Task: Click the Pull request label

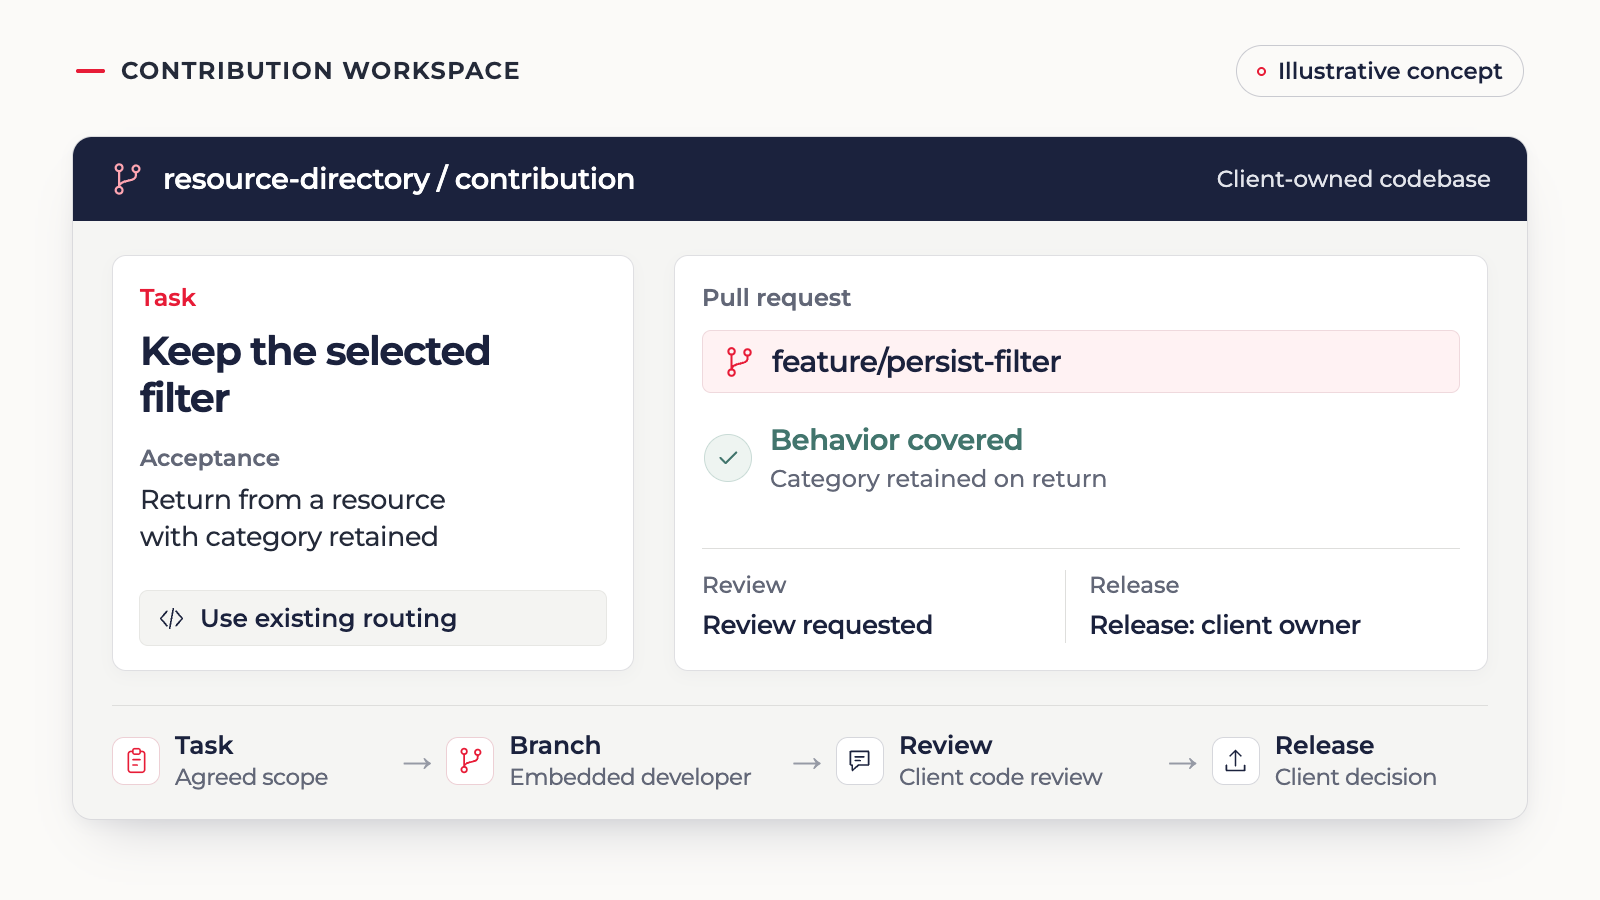Action: (777, 298)
